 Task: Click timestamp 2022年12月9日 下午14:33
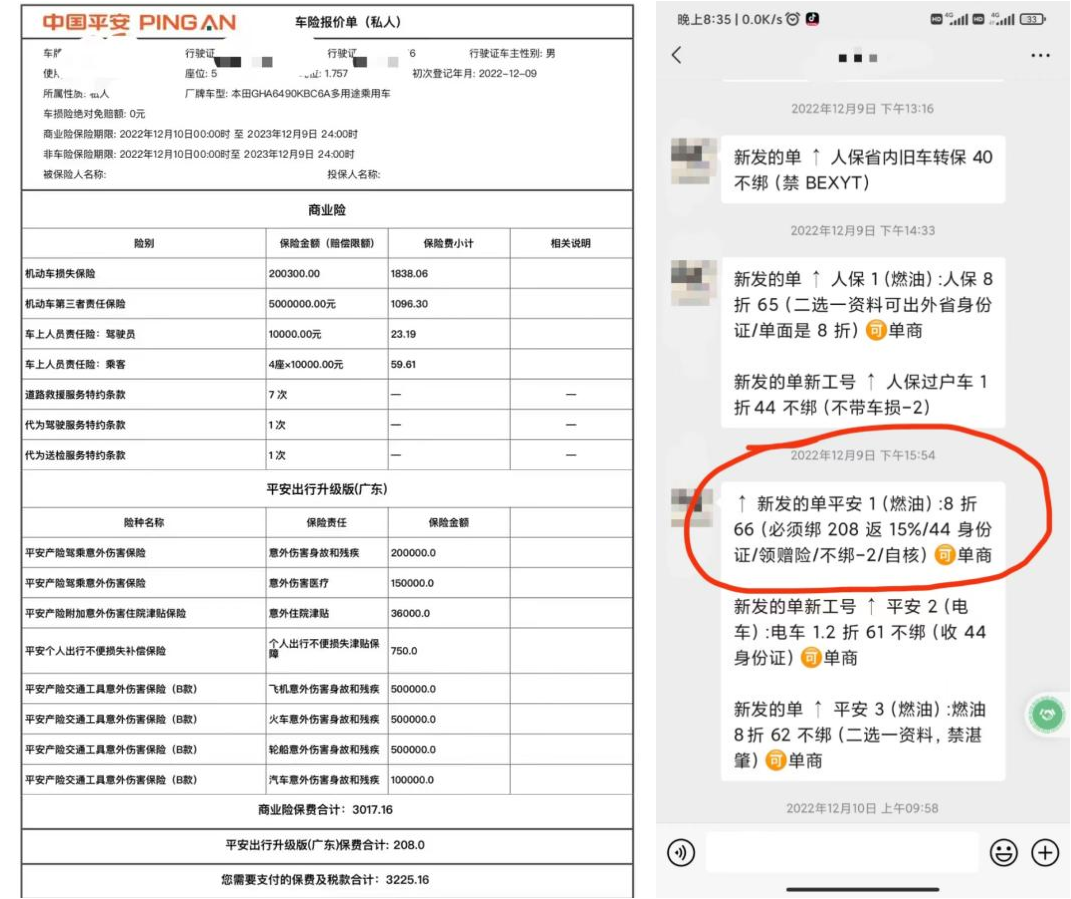(862, 230)
